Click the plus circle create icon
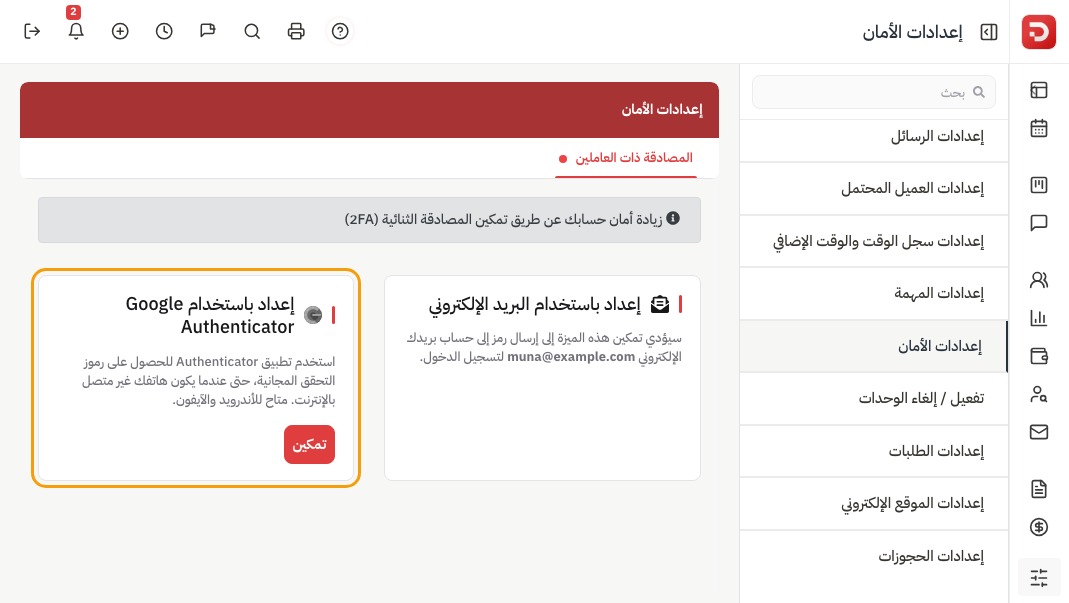 pos(120,31)
